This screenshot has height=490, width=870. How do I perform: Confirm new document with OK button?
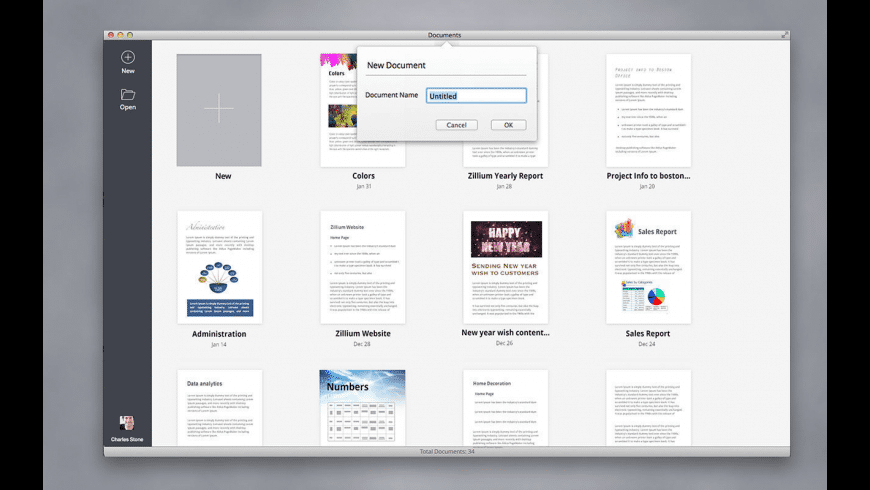508,125
